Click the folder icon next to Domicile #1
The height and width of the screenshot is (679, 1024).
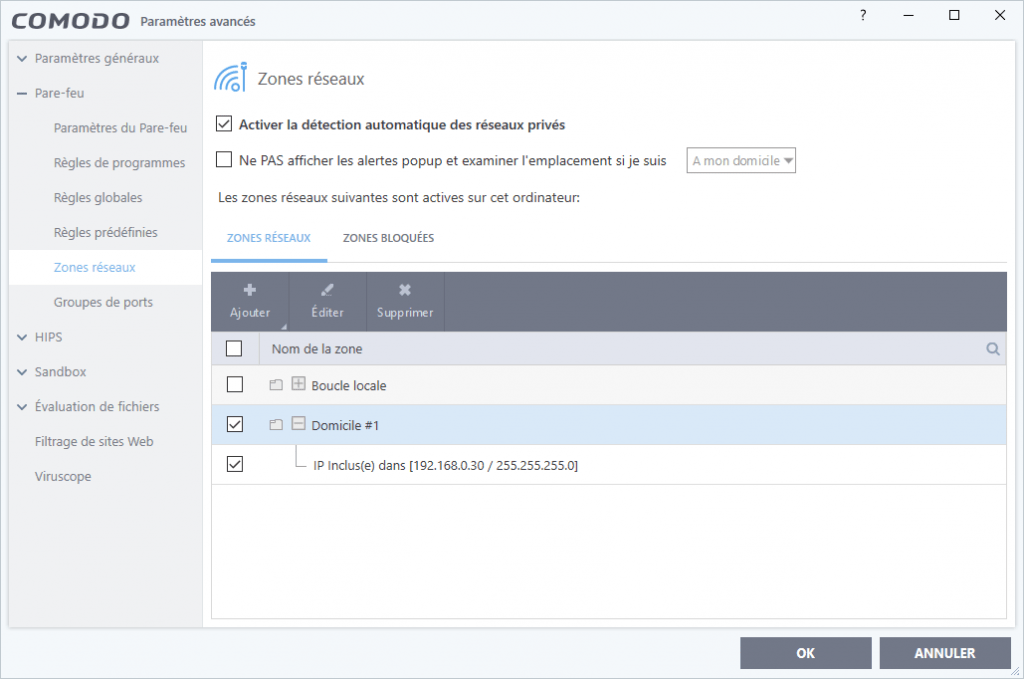[276, 424]
